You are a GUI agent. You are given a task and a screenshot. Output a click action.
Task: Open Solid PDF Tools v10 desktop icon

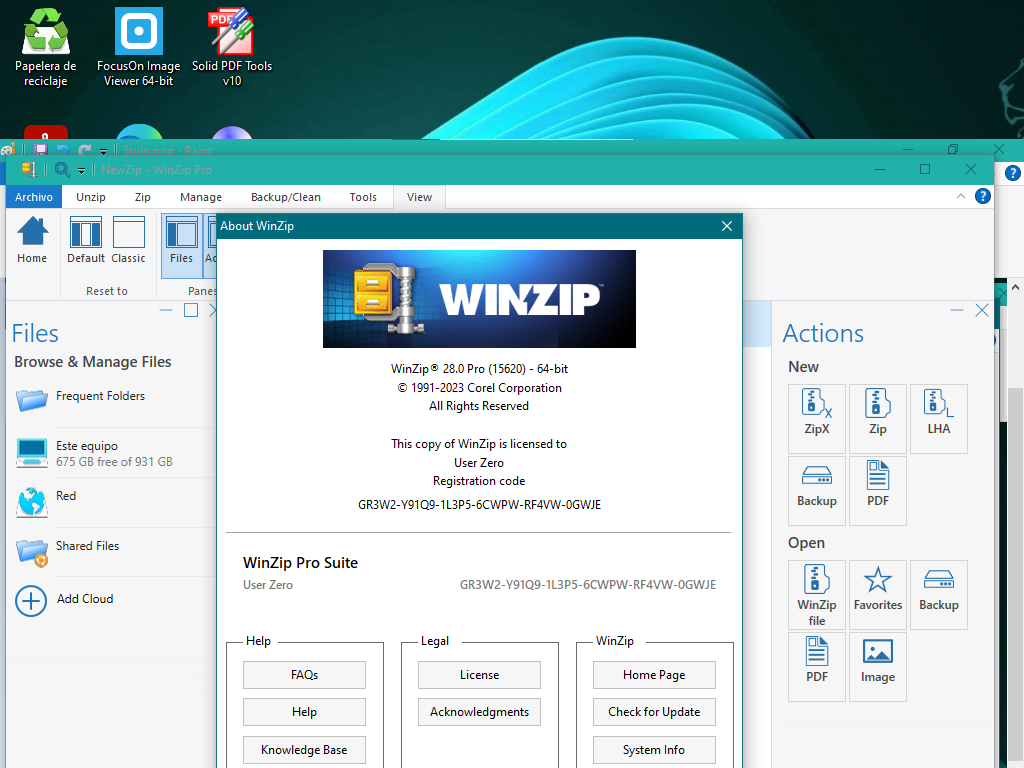(232, 47)
